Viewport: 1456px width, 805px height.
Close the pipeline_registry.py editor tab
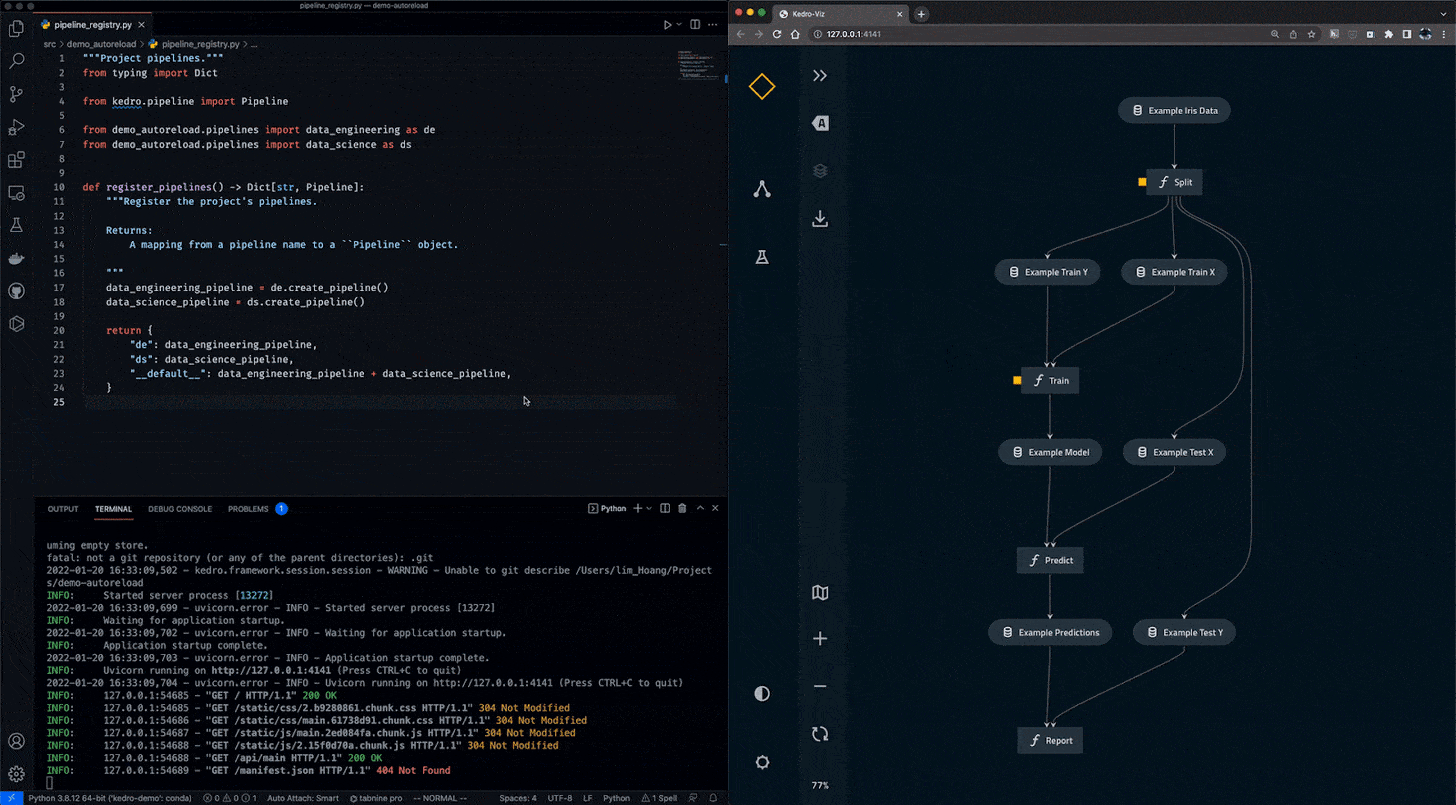[x=141, y=24]
